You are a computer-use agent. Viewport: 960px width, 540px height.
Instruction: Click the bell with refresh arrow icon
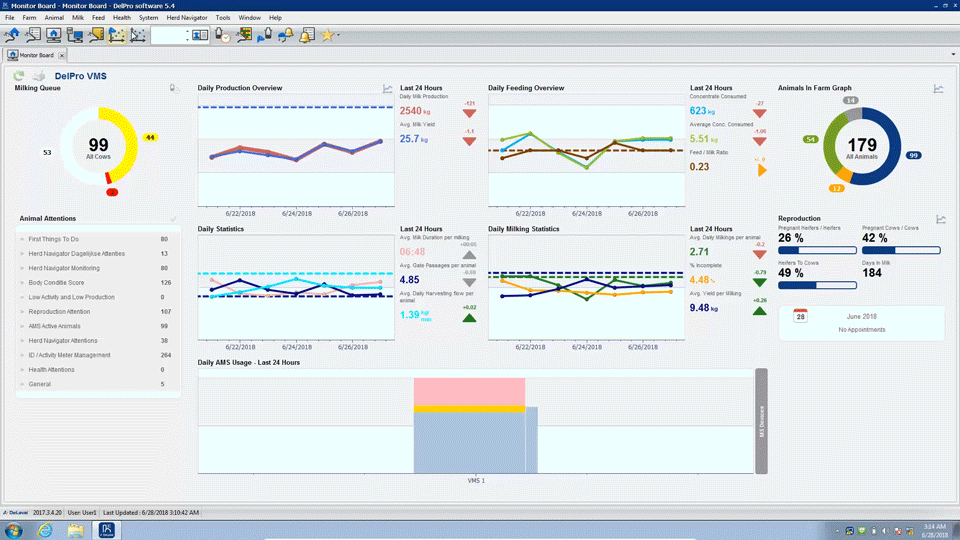coord(286,35)
